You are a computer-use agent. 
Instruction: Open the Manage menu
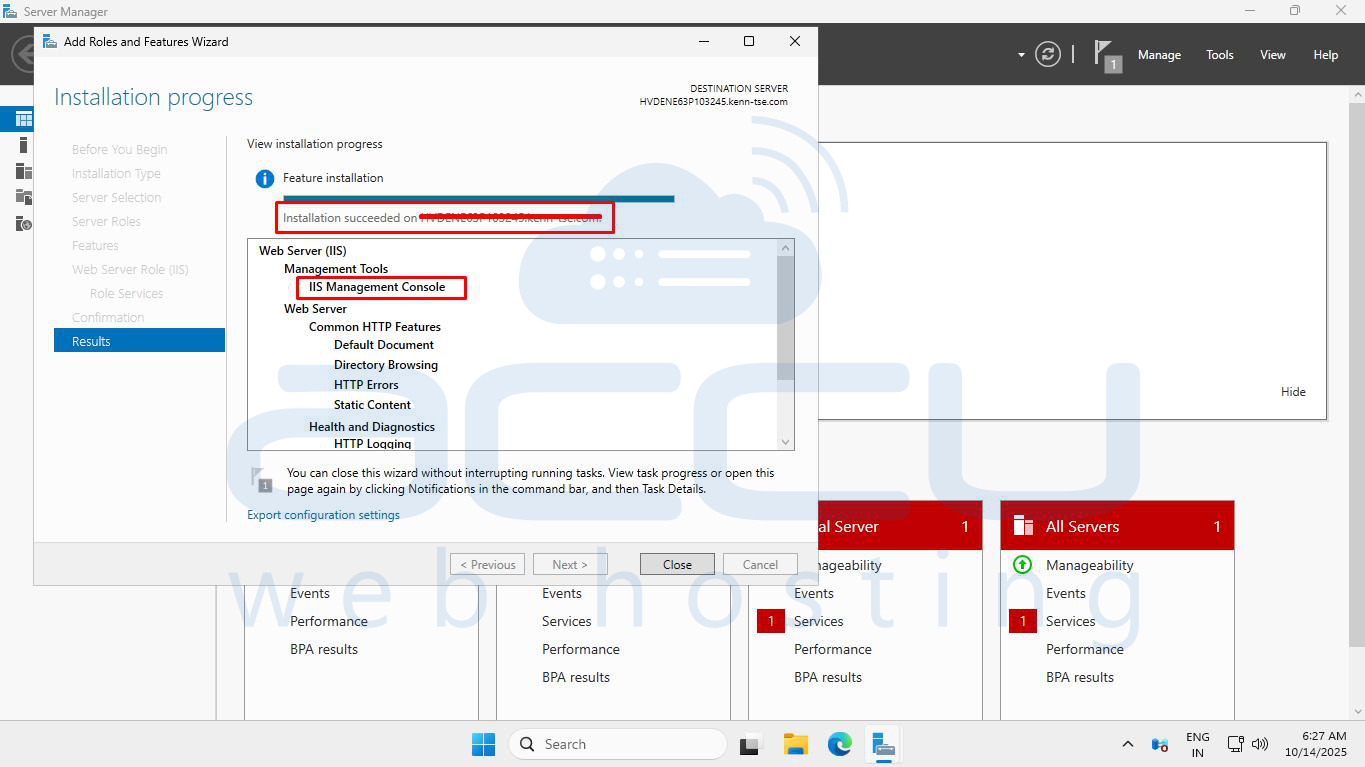click(x=1159, y=55)
